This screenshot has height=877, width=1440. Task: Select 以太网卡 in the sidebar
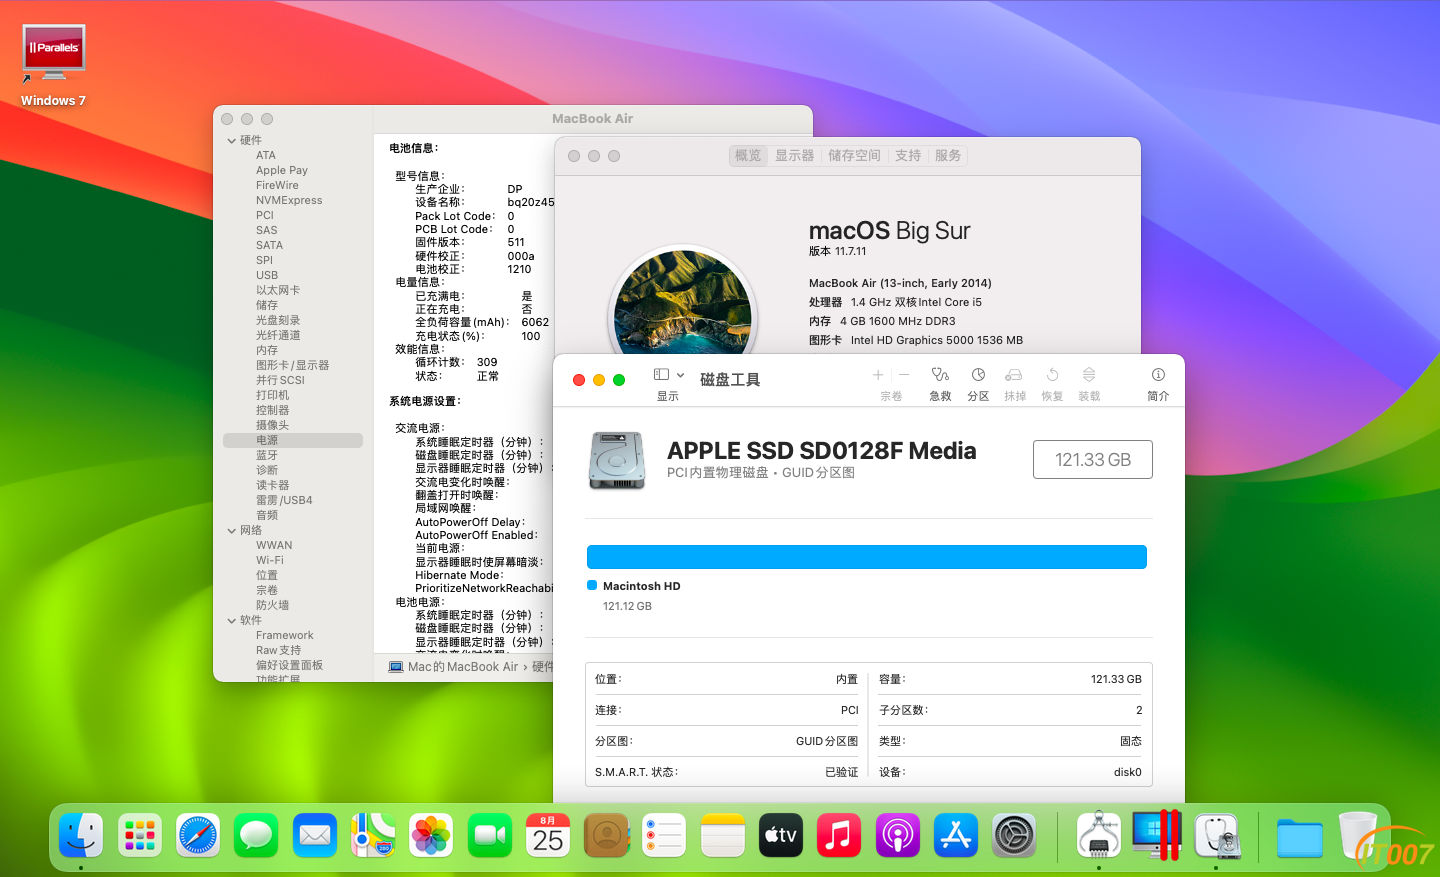(x=278, y=290)
